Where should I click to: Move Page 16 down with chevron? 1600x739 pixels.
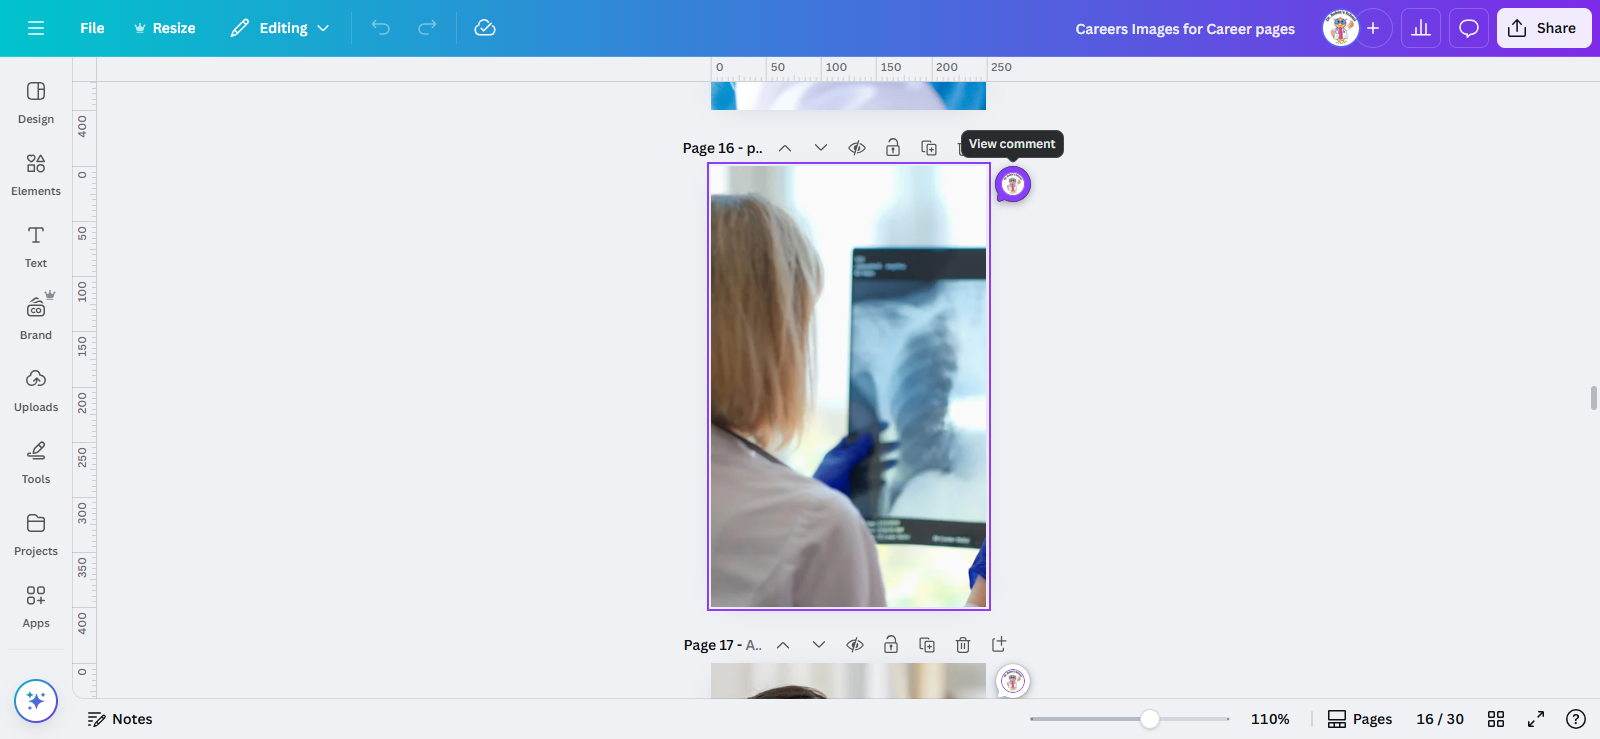click(821, 148)
